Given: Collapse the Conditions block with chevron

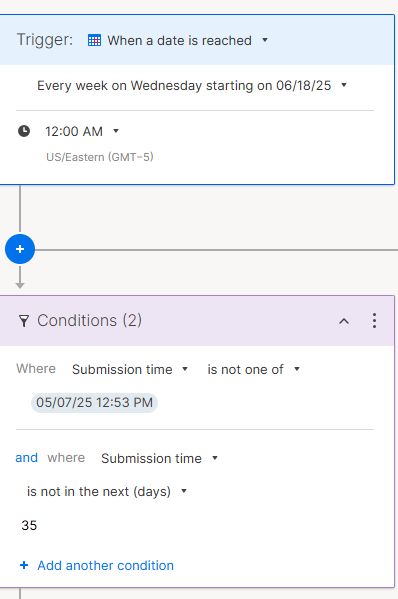Looking at the screenshot, I should coord(344,321).
